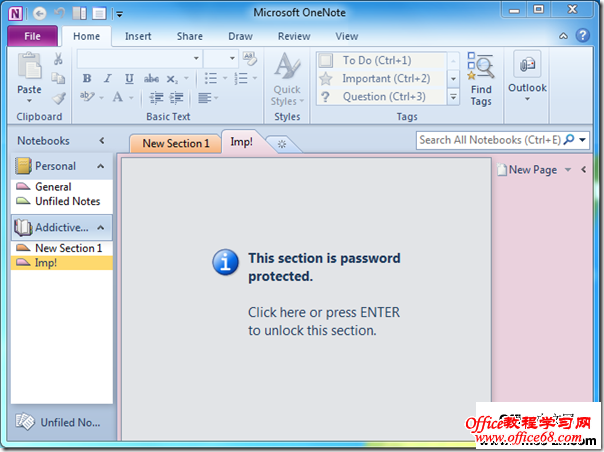The width and height of the screenshot is (604, 452).
Task: Select the Imp! section tab
Action: pos(242,142)
